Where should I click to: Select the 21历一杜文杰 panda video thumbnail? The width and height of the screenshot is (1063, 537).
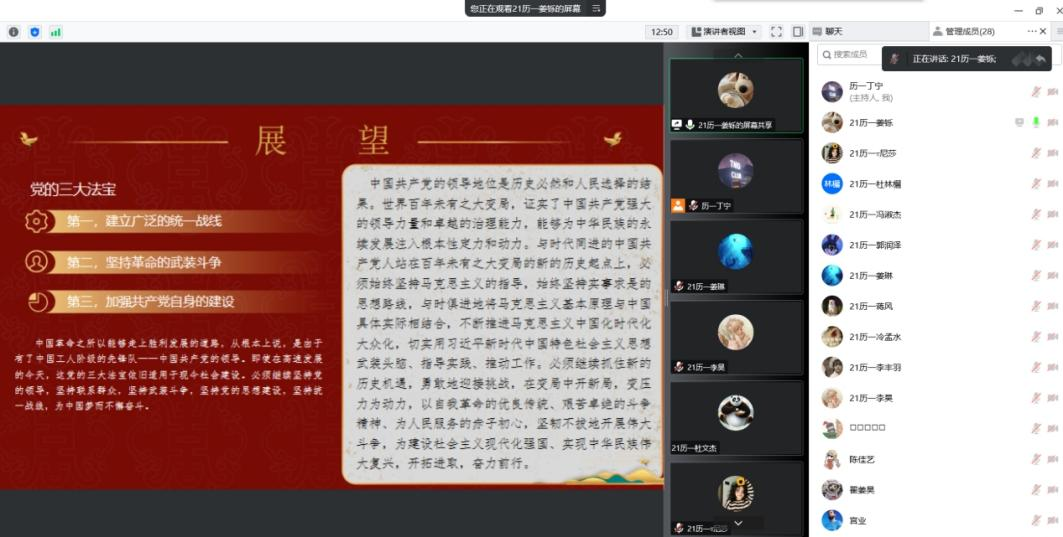[735, 417]
